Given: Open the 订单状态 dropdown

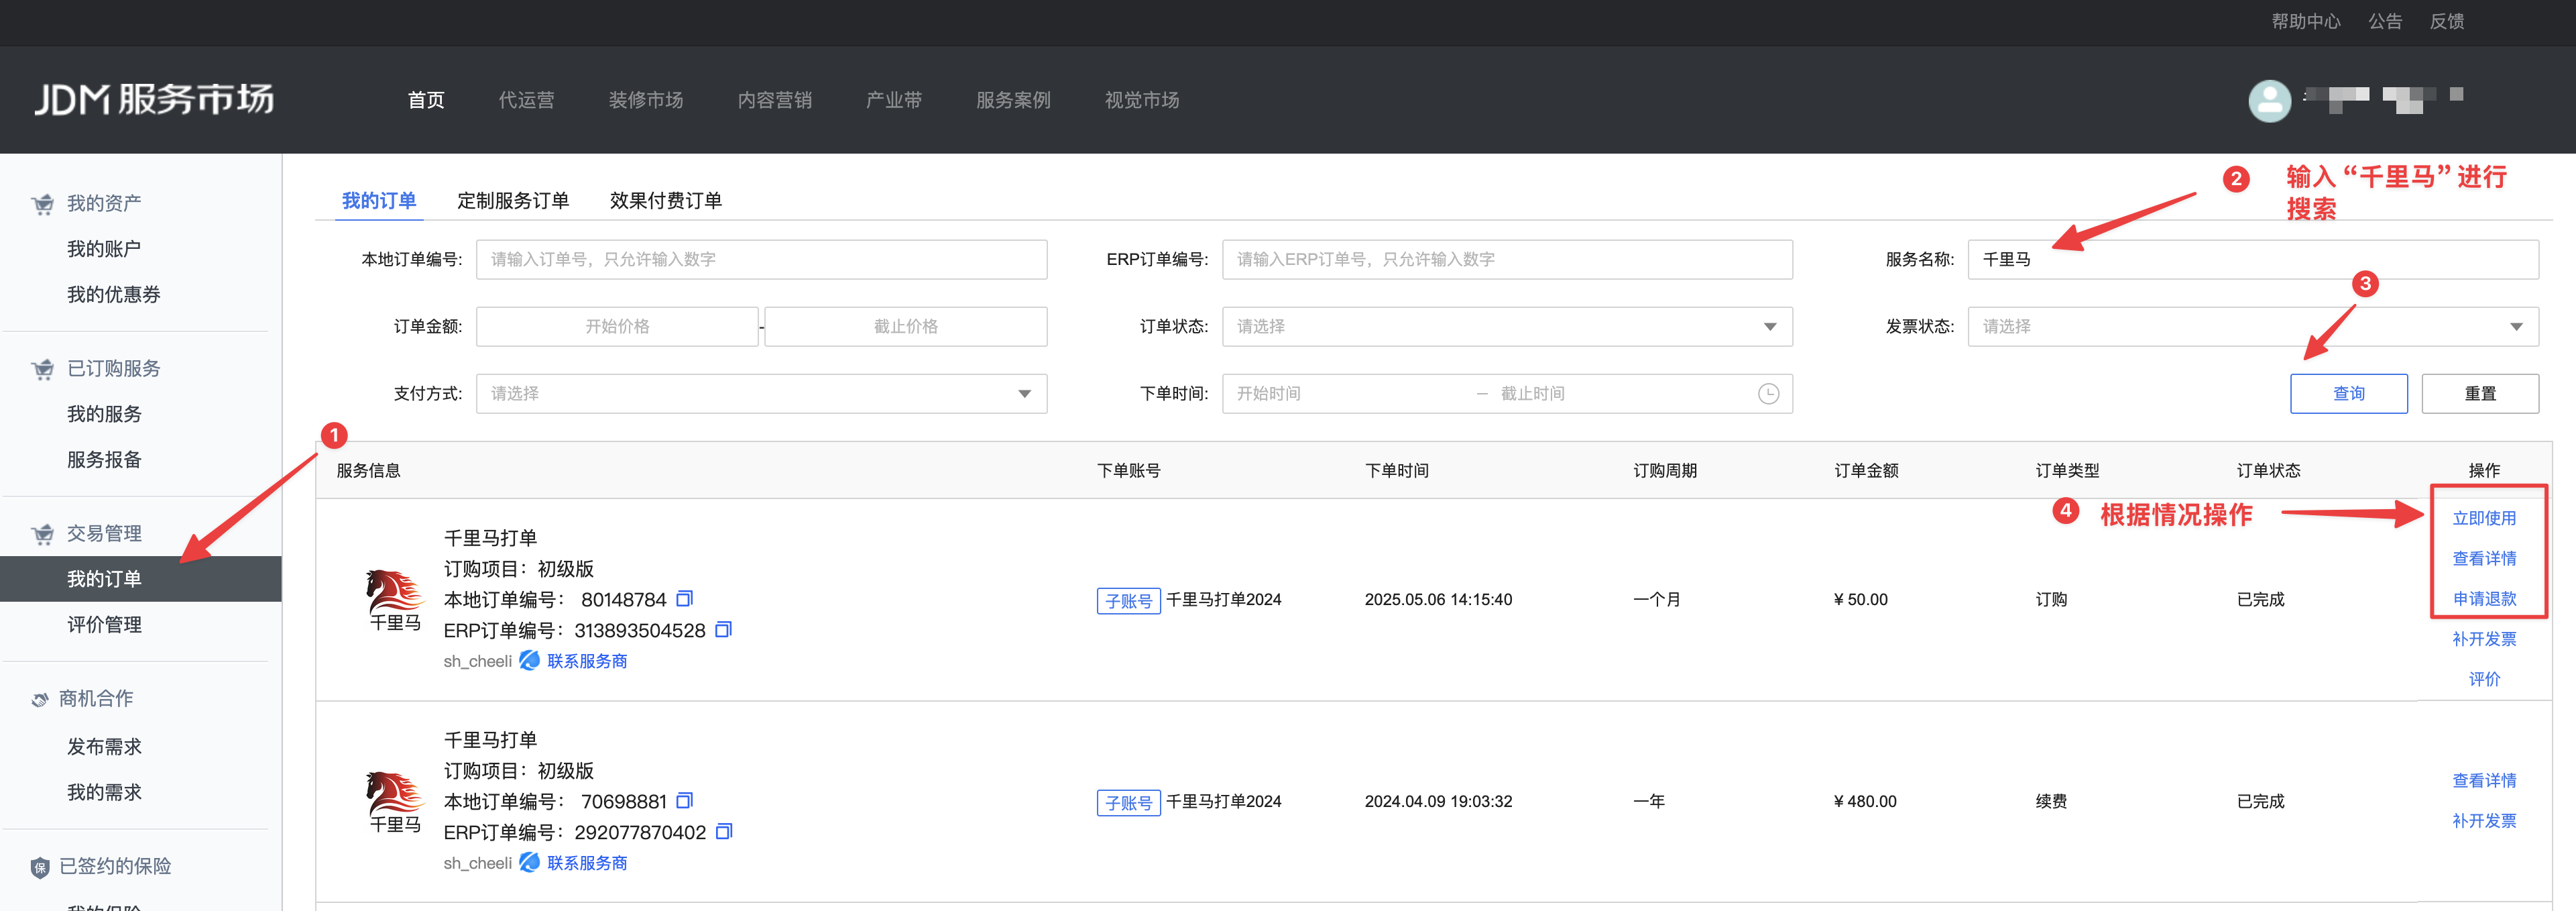Looking at the screenshot, I should pos(1507,327).
